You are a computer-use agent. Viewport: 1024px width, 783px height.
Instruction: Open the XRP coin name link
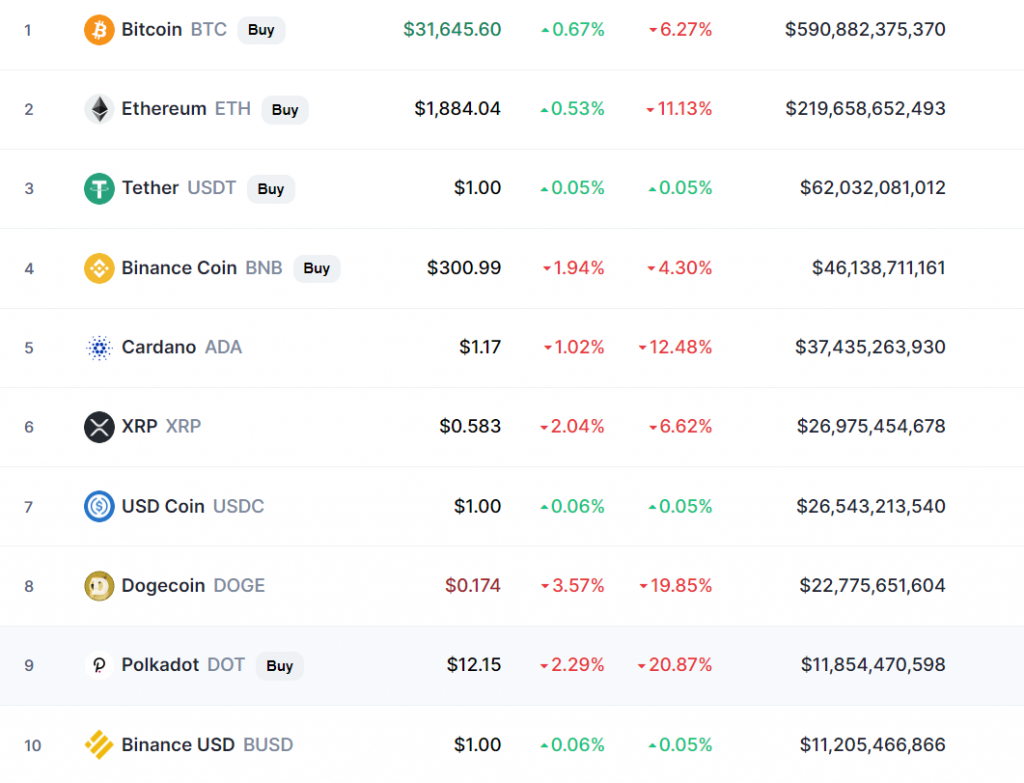(x=139, y=426)
